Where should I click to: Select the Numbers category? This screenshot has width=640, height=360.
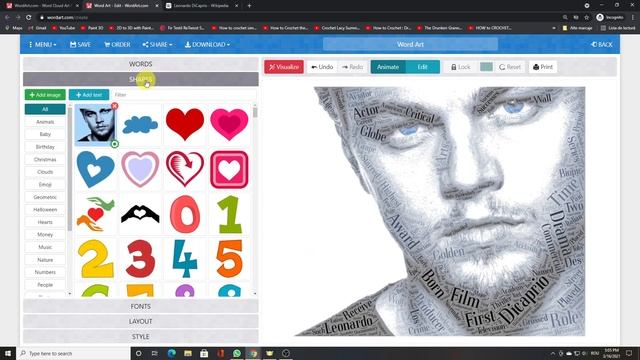[45, 272]
